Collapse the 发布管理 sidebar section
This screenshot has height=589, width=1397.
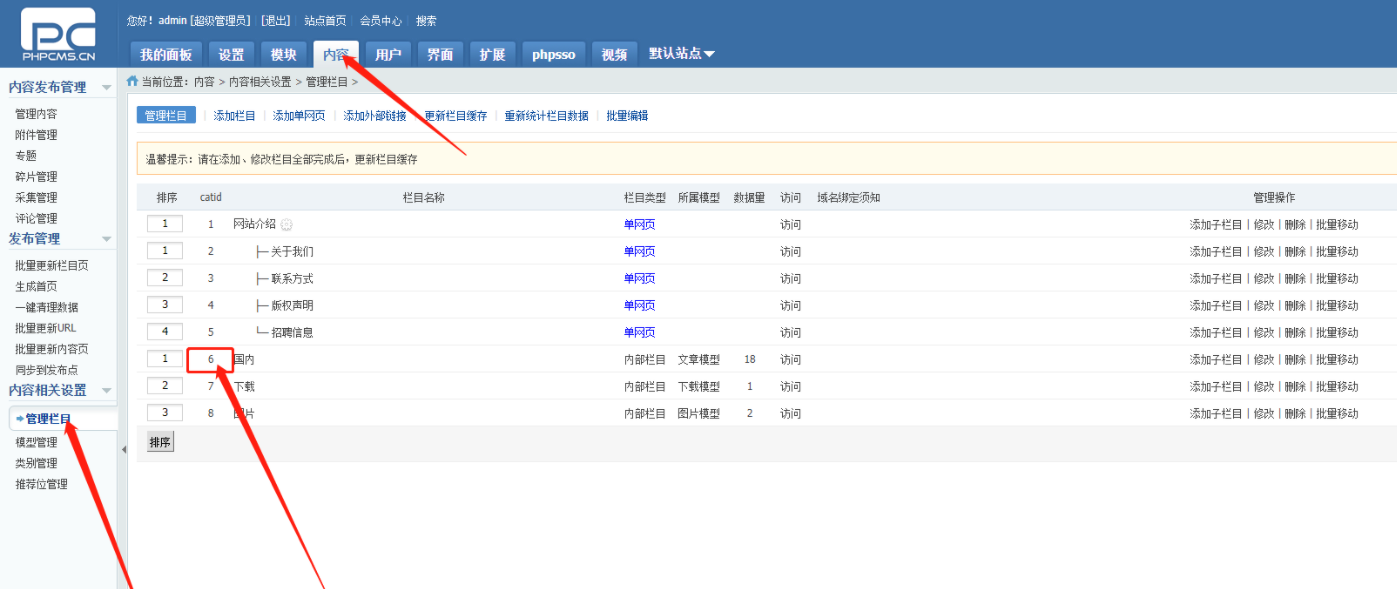pos(106,239)
